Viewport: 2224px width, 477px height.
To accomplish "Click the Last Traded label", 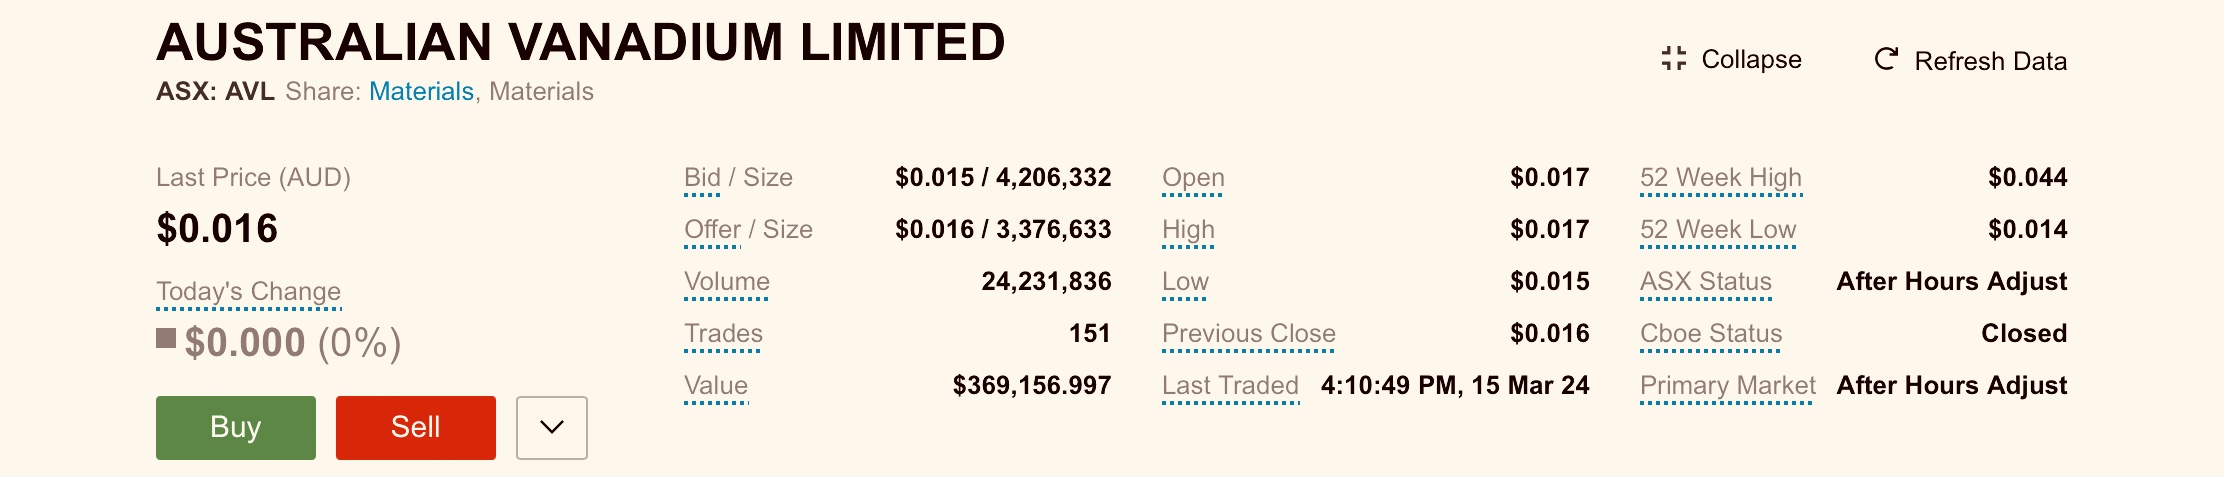I will [1230, 385].
